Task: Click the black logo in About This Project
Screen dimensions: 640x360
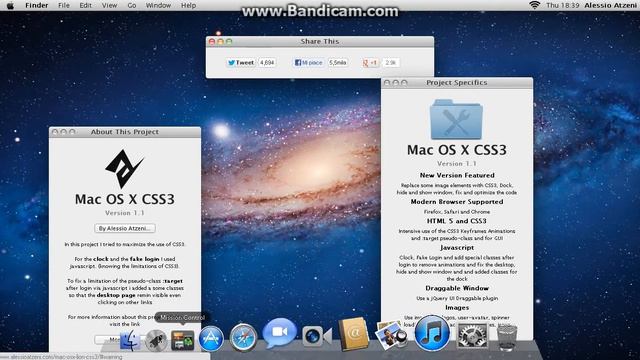Action: [124, 168]
